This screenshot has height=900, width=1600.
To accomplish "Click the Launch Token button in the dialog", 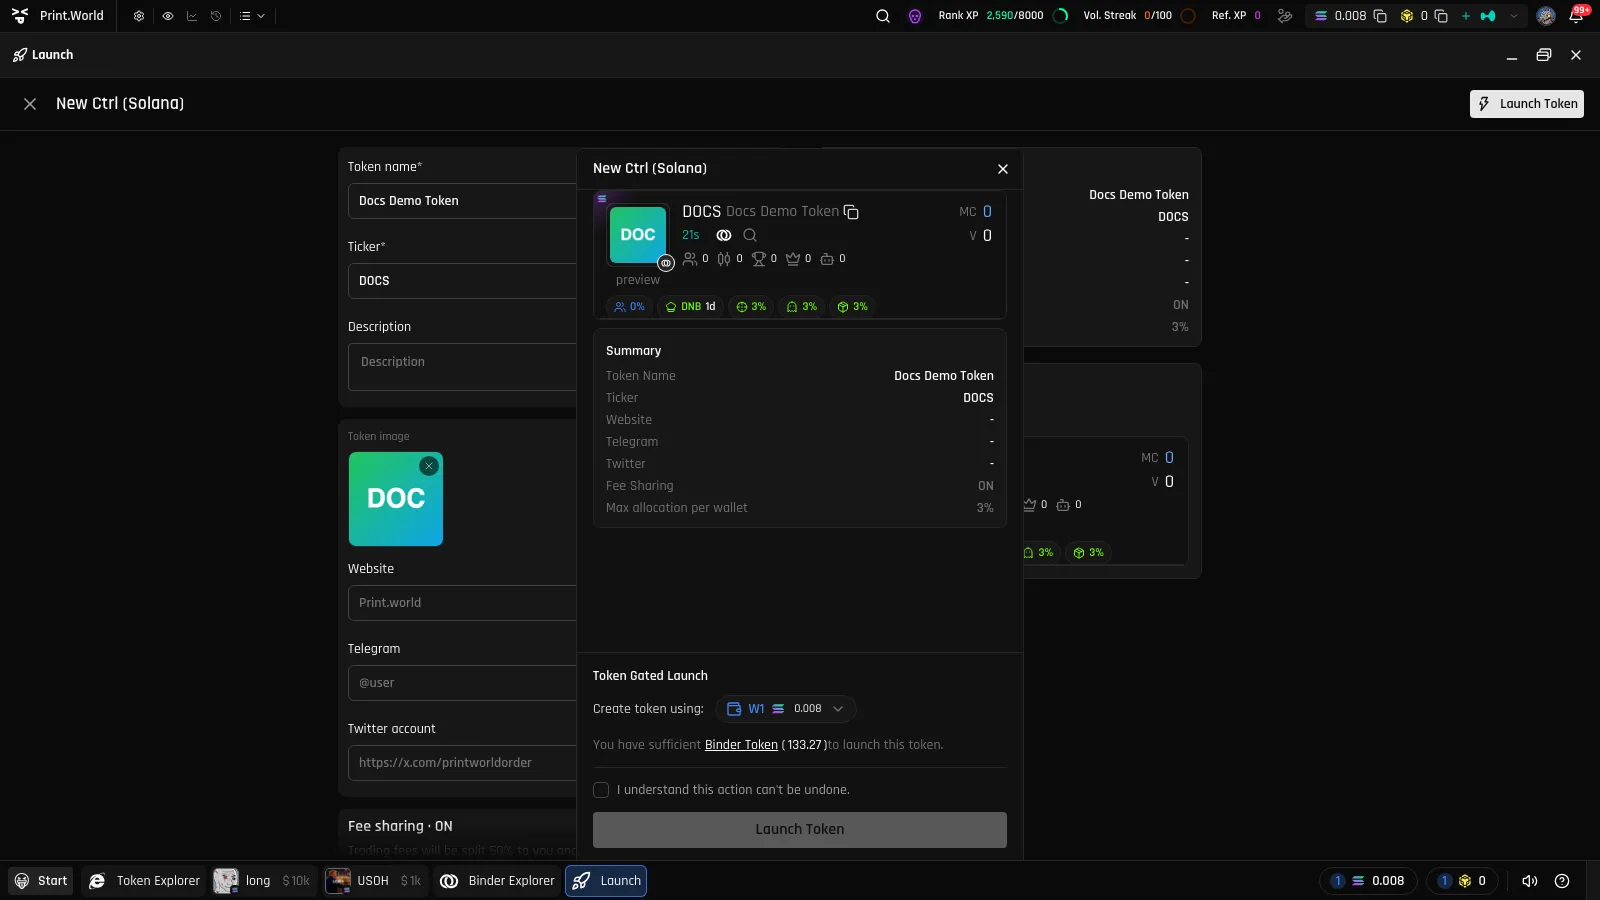I will pyautogui.click(x=800, y=830).
